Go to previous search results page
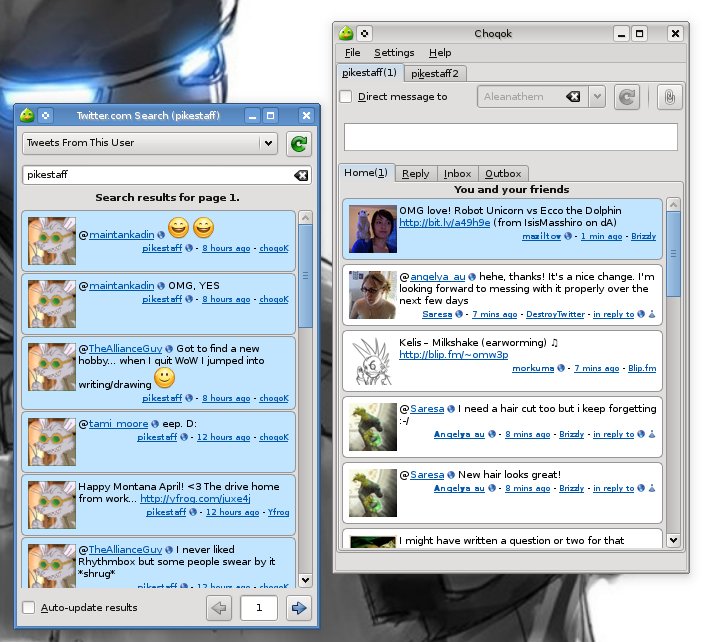 [x=219, y=608]
